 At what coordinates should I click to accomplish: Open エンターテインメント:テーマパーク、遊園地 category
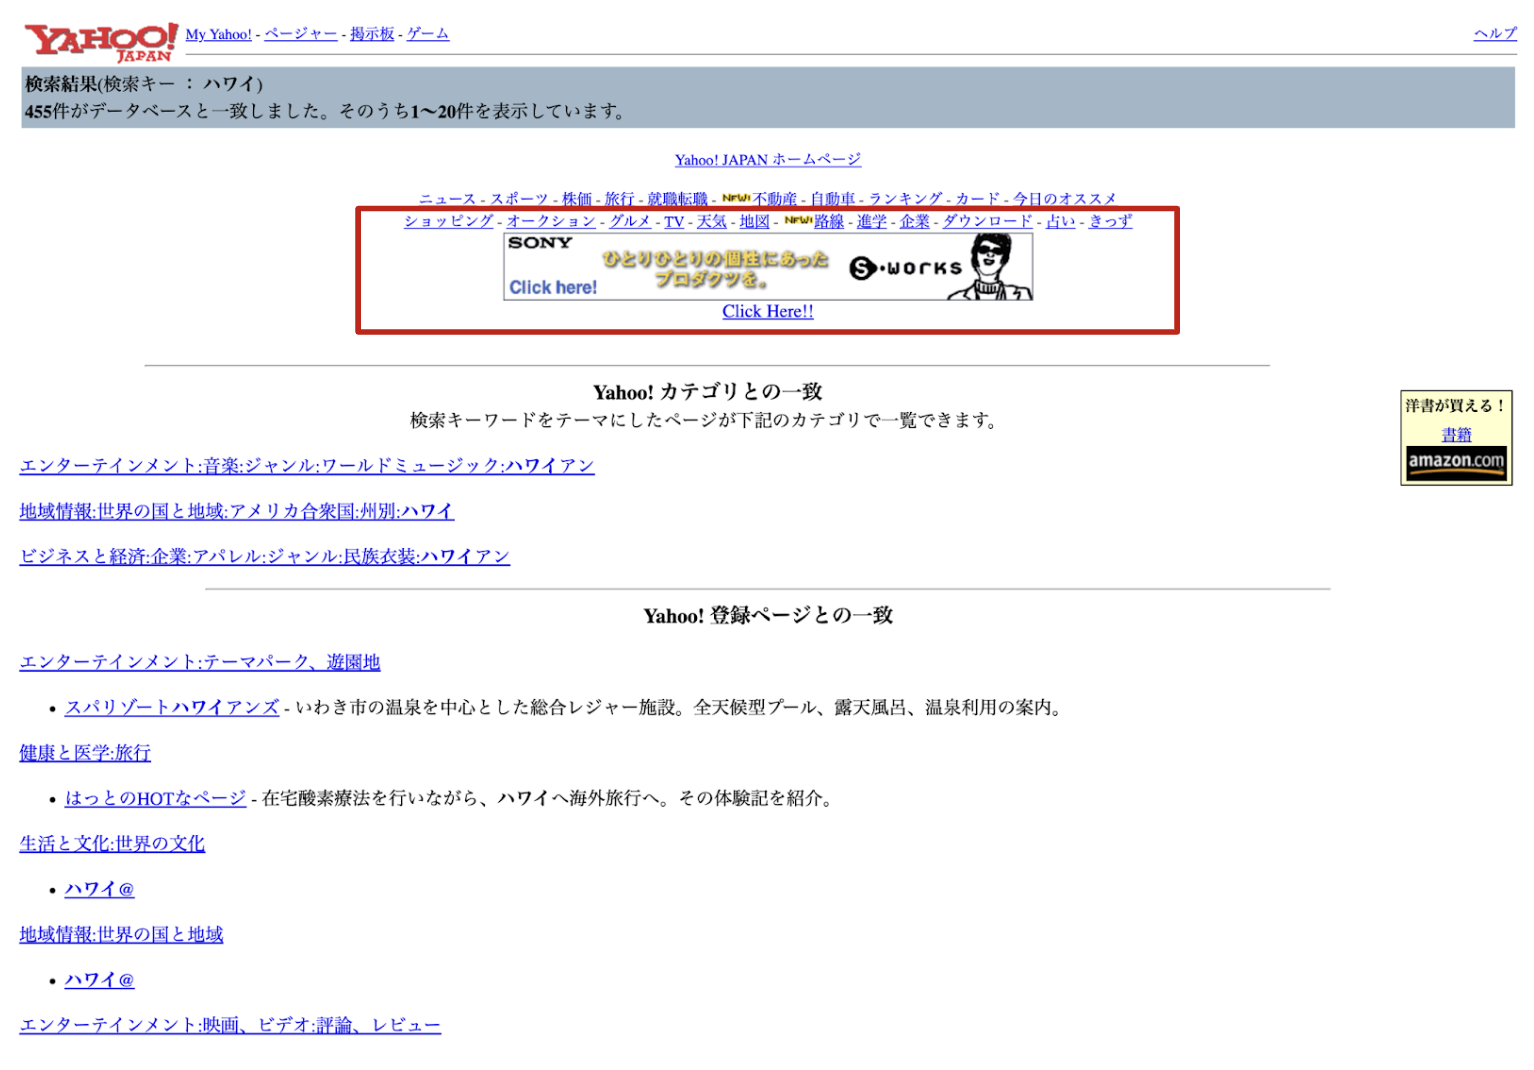click(200, 663)
